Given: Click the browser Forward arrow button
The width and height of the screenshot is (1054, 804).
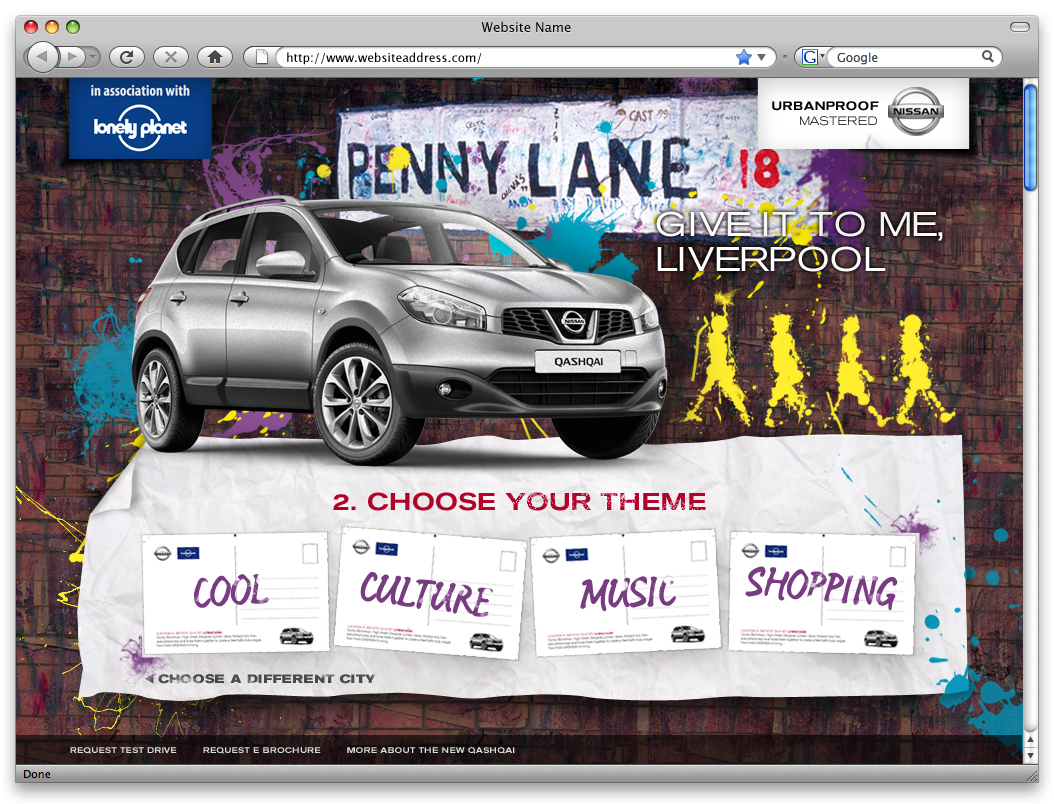Looking at the screenshot, I should point(72,57).
